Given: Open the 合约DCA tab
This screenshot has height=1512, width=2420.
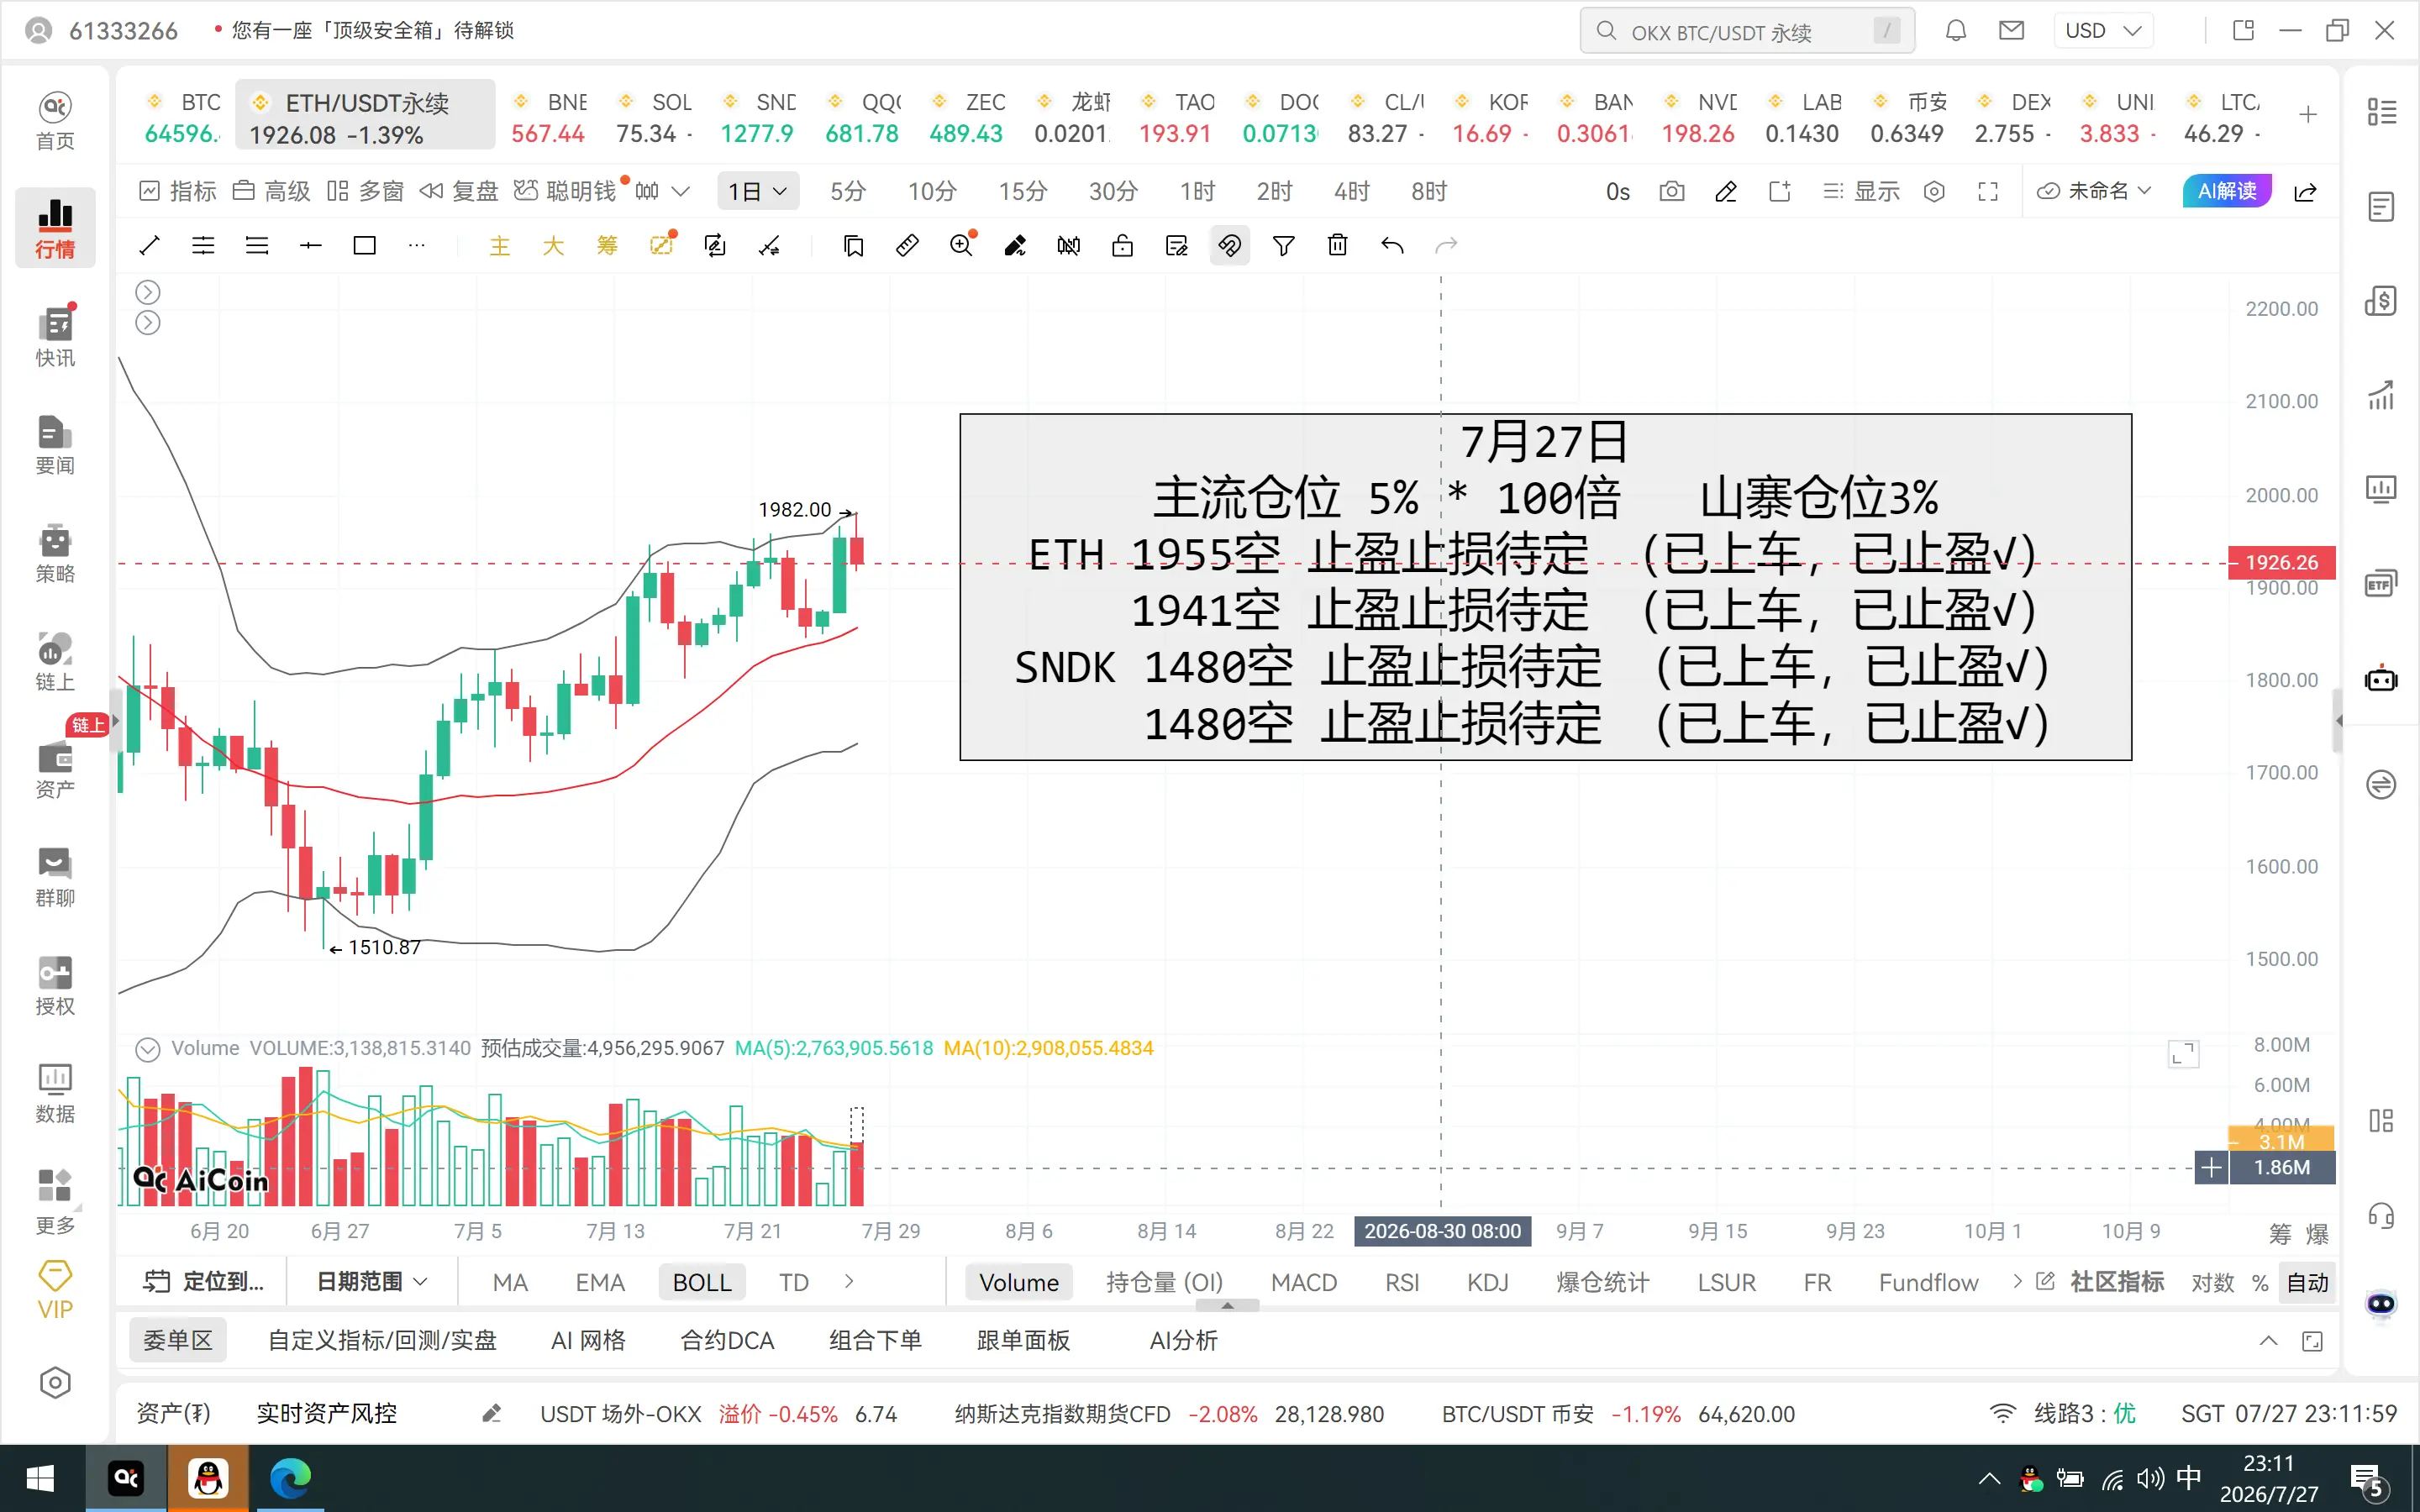Looking at the screenshot, I should (x=727, y=1341).
